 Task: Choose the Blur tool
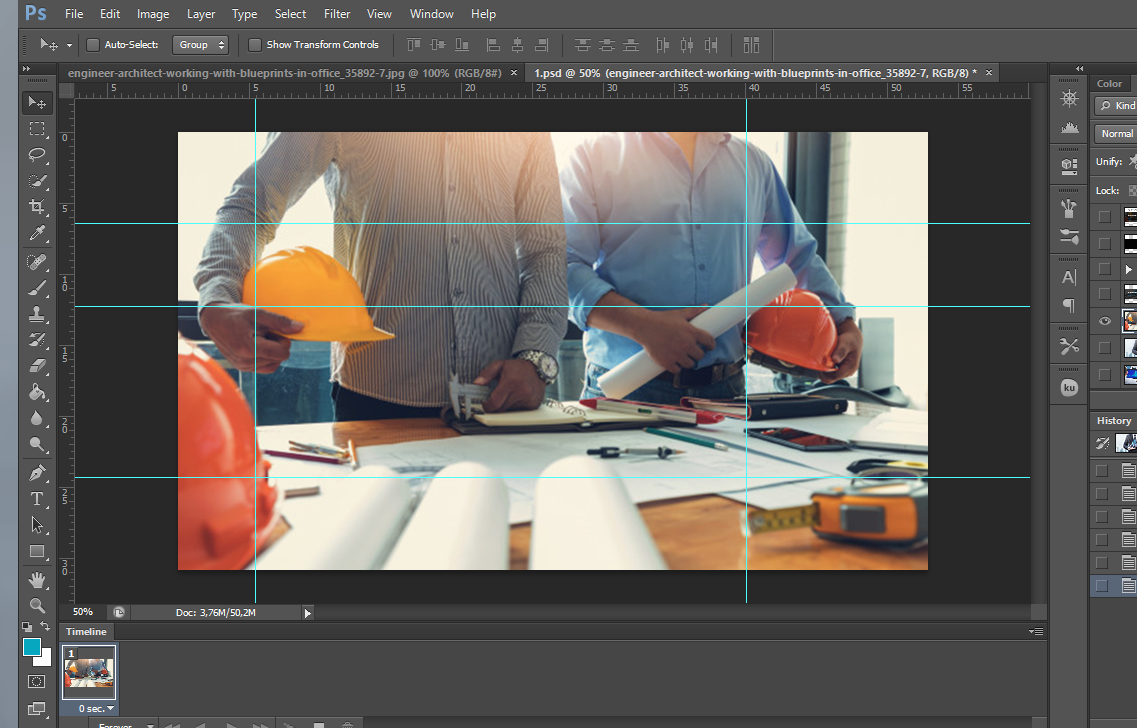point(37,418)
